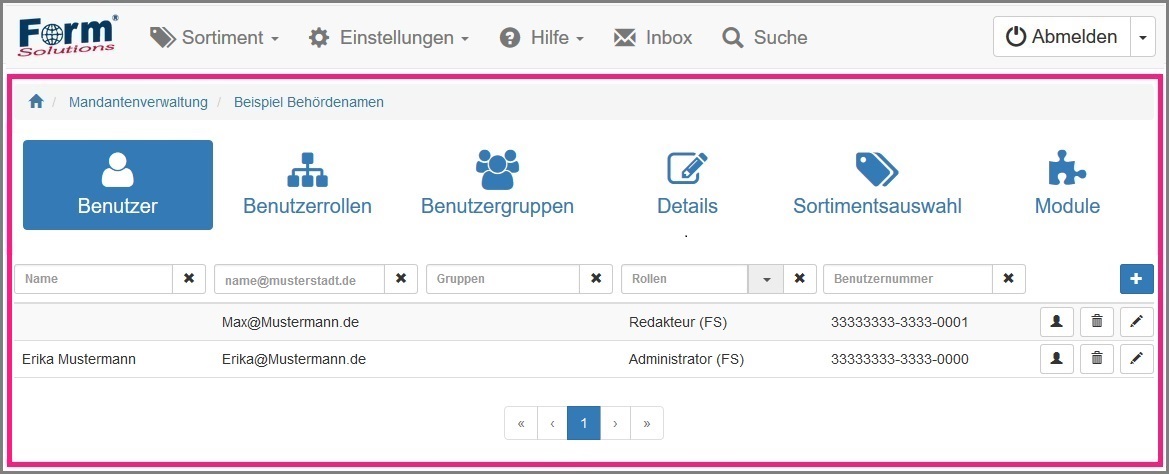The image size is (1169, 474).
Task: Switch to the Benutzergruppen tab
Action: coord(497,185)
